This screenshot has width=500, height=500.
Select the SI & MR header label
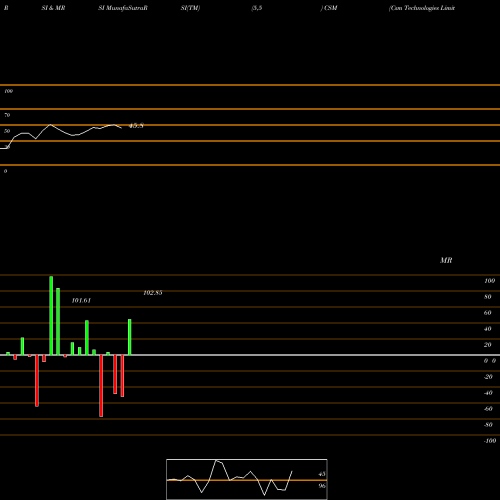pos(53,8)
